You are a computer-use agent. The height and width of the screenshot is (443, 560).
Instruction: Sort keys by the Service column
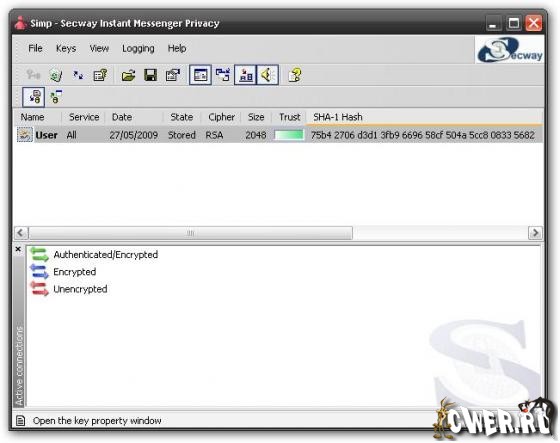tap(84, 117)
